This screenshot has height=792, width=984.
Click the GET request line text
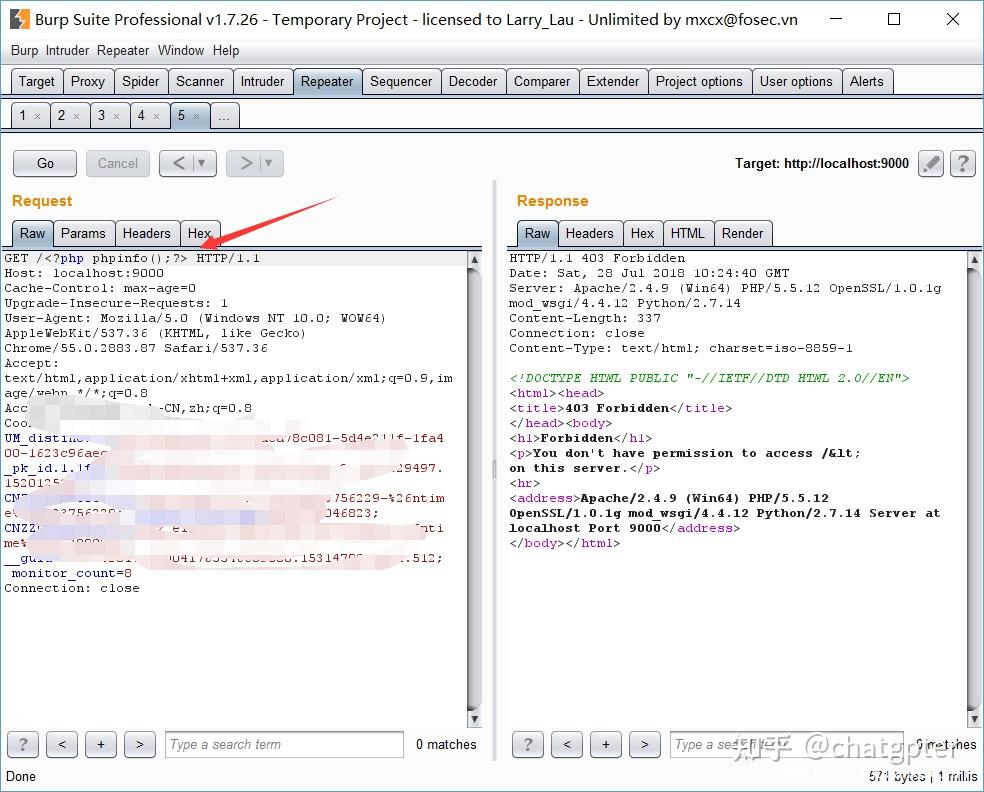tap(132, 259)
